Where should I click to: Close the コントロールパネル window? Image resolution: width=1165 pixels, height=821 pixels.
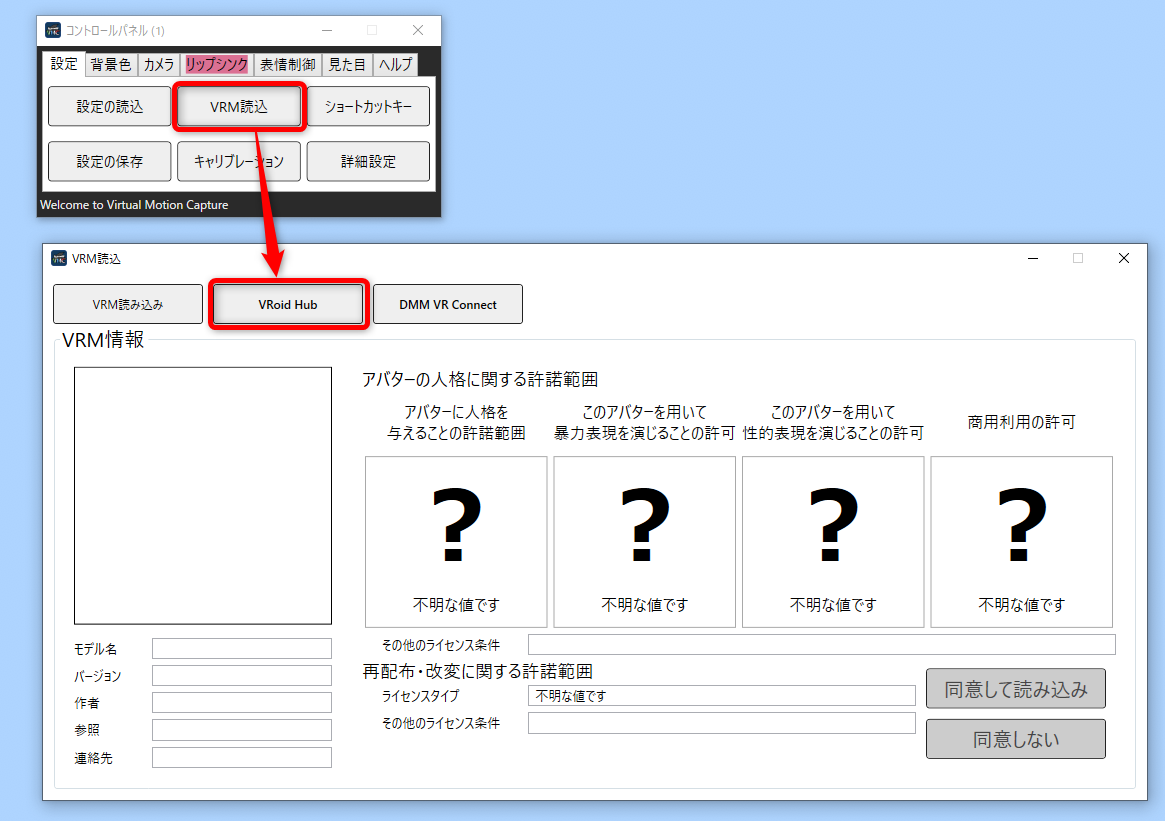[418, 30]
